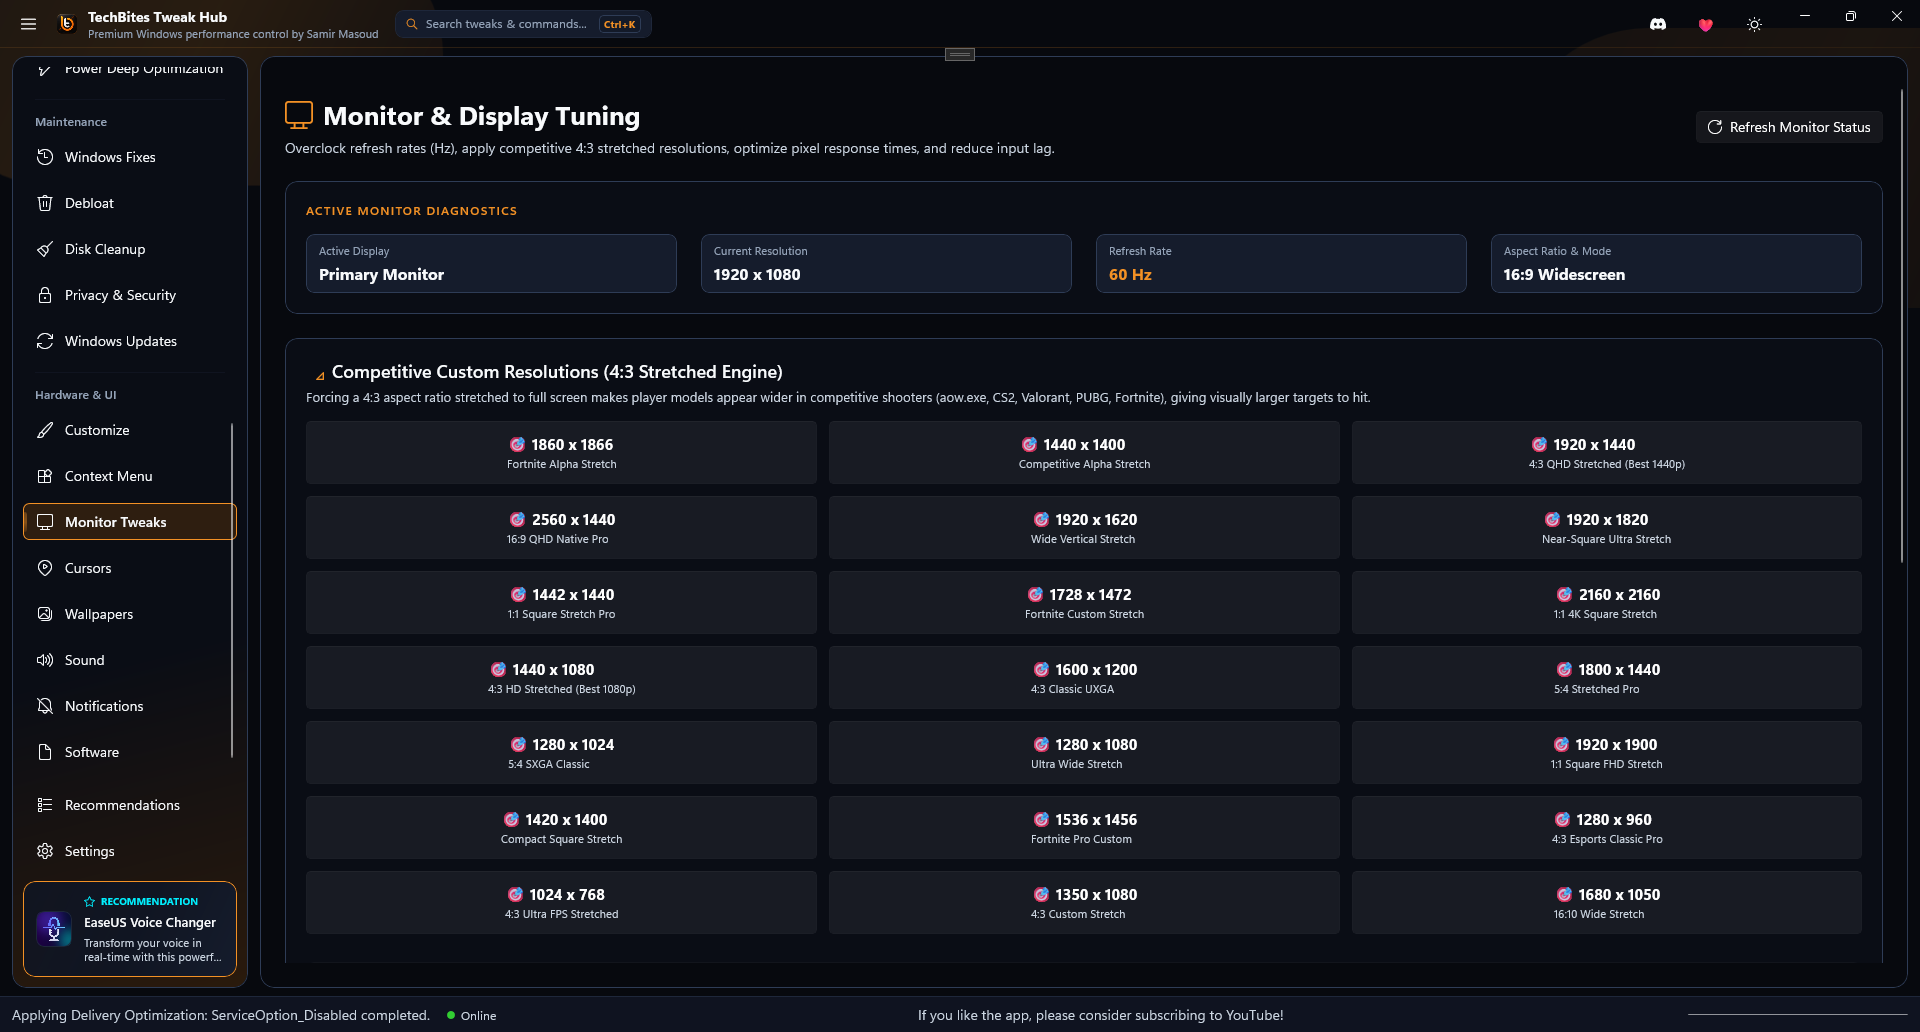Select Monitor Tweaks in sidebar

(x=130, y=522)
